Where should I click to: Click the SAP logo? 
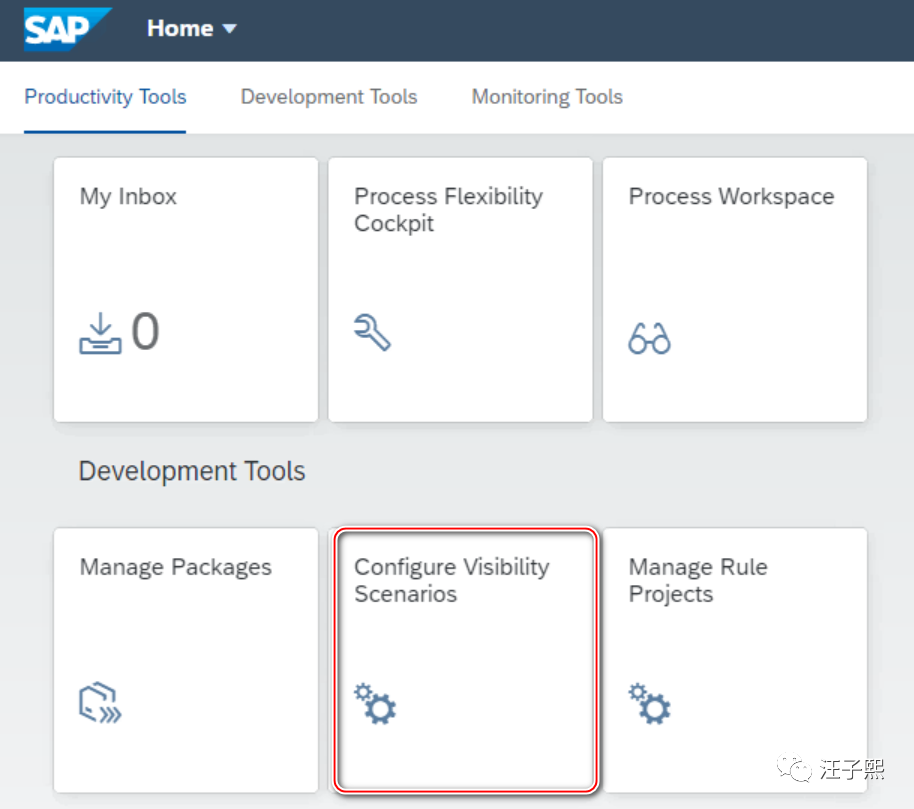coord(66,28)
